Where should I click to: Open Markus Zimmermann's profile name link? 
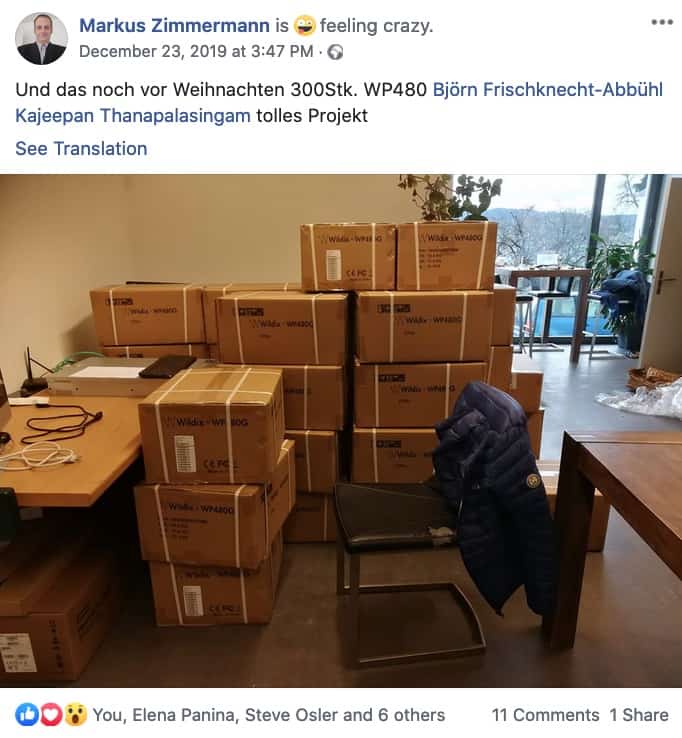(x=174, y=25)
